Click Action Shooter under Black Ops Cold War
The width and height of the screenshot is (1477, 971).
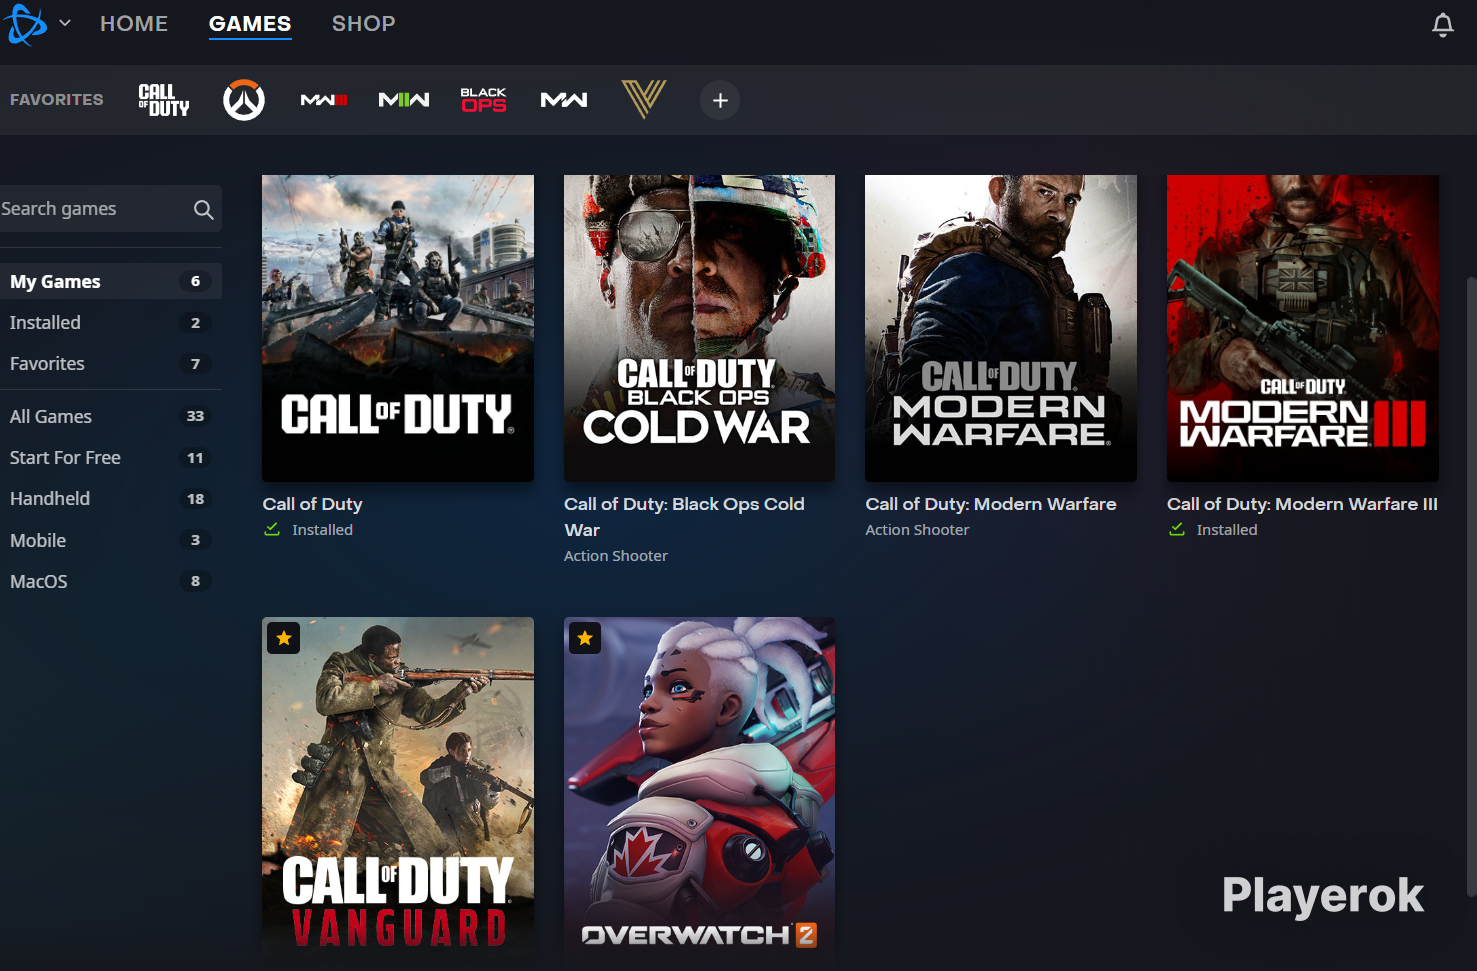click(616, 556)
